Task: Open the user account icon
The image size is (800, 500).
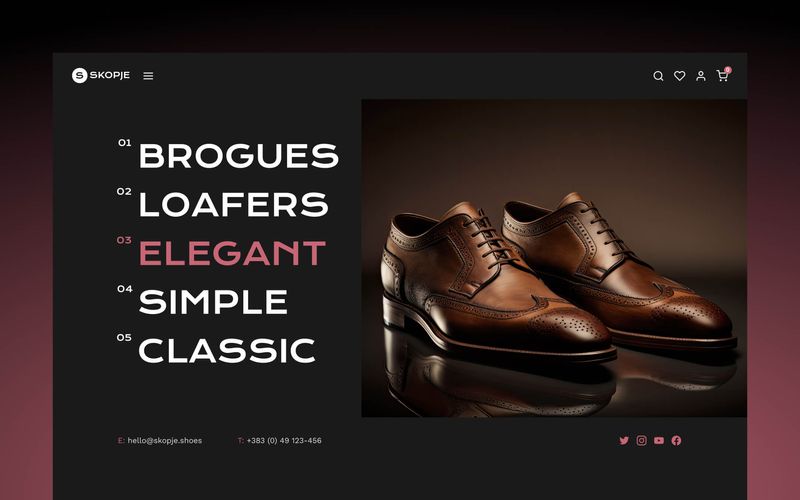Action: pos(701,76)
